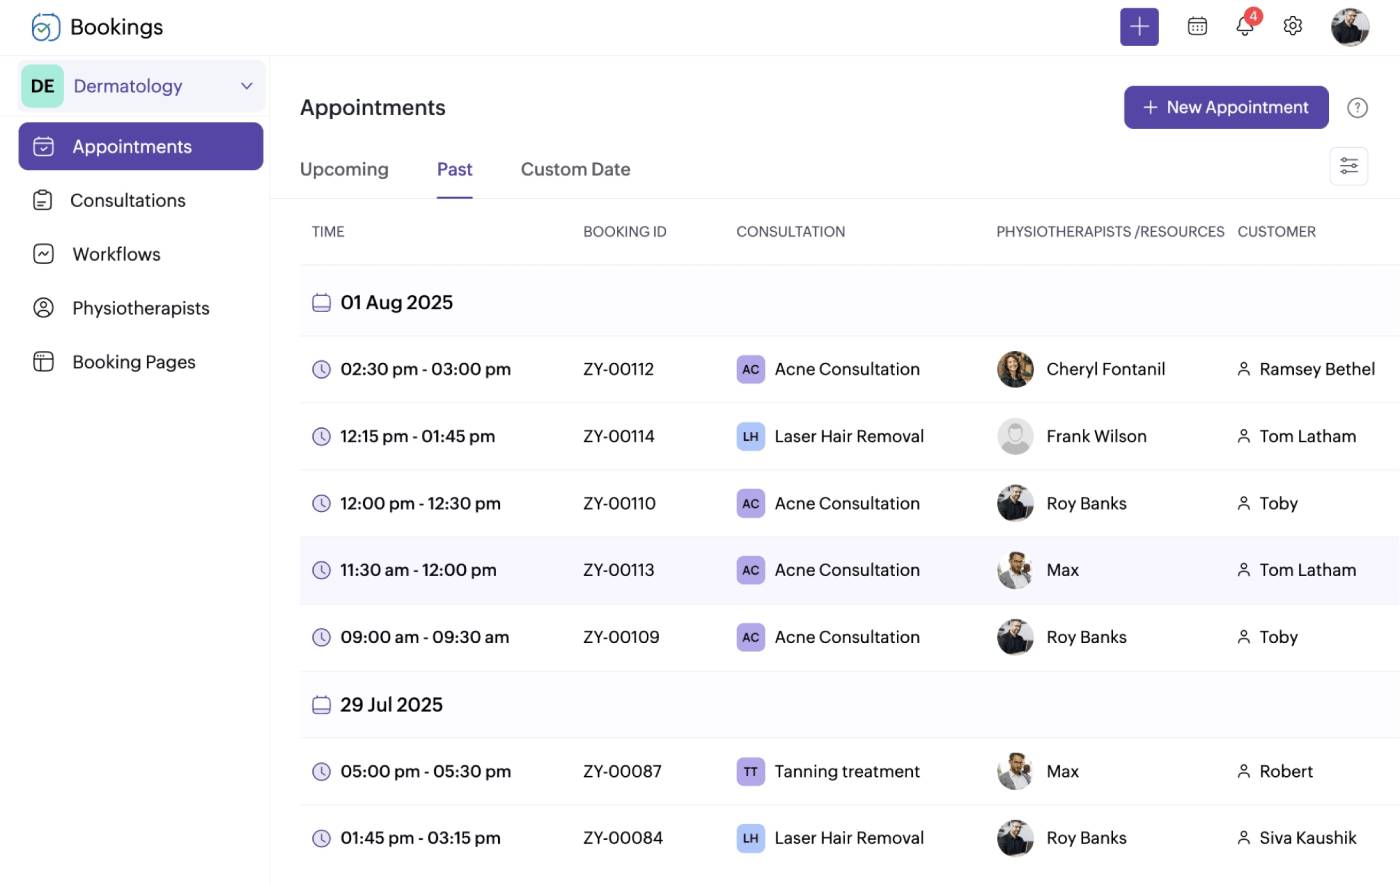
Task: Open Consultations in the sidebar
Action: pos(128,200)
